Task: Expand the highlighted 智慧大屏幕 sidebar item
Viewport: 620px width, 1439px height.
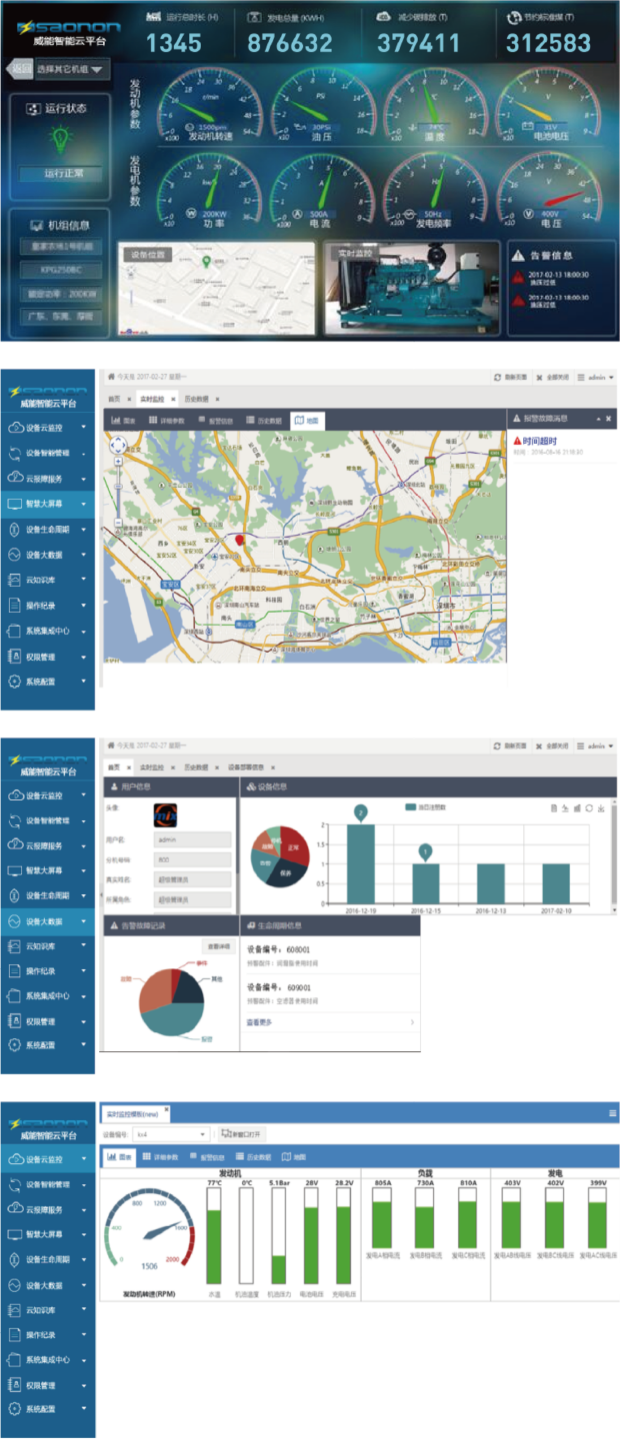Action: tap(47, 505)
